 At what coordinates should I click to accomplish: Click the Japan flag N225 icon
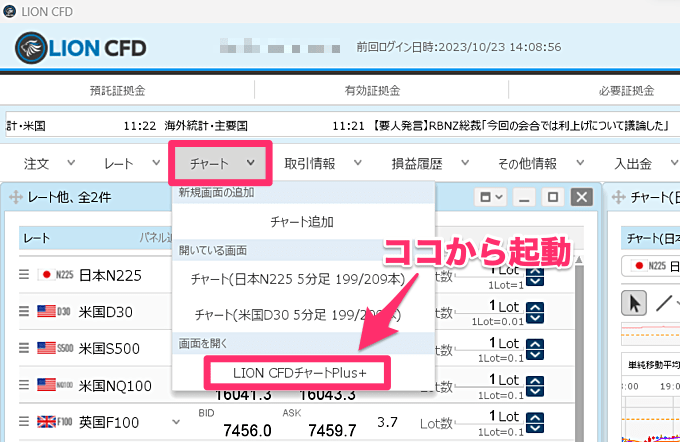click(56, 275)
